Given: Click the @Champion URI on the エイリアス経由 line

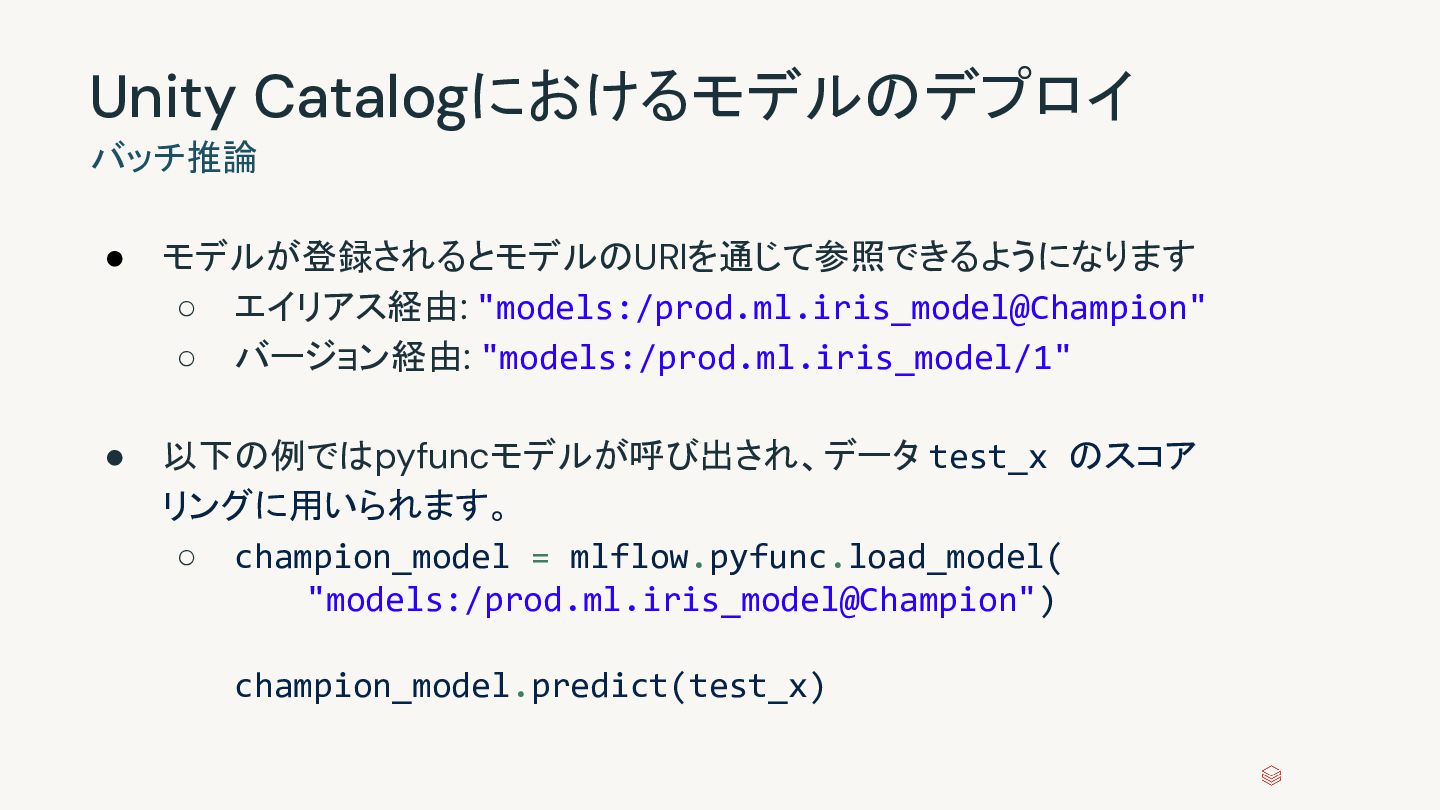Looking at the screenshot, I should 841,307.
